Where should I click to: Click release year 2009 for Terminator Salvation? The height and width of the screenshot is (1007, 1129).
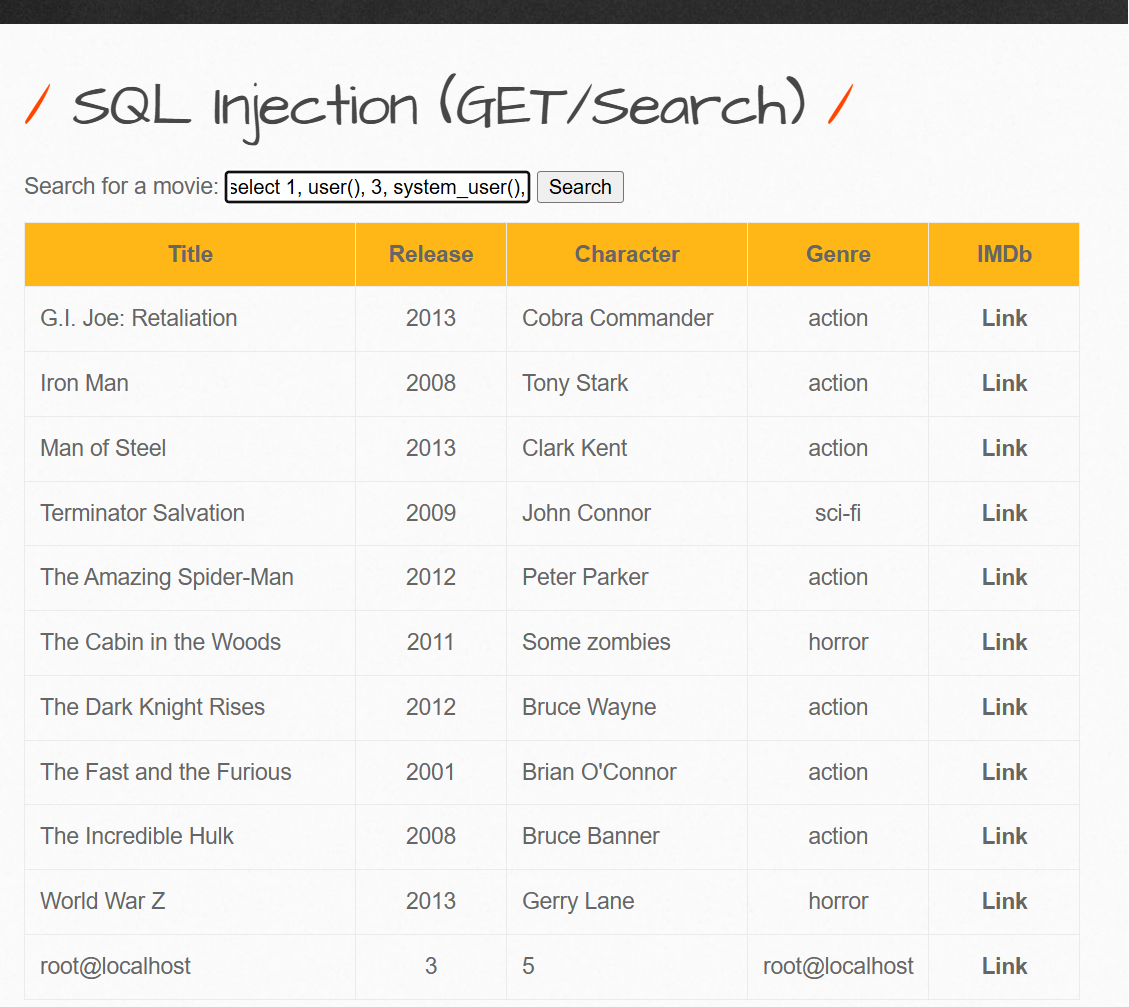(431, 512)
